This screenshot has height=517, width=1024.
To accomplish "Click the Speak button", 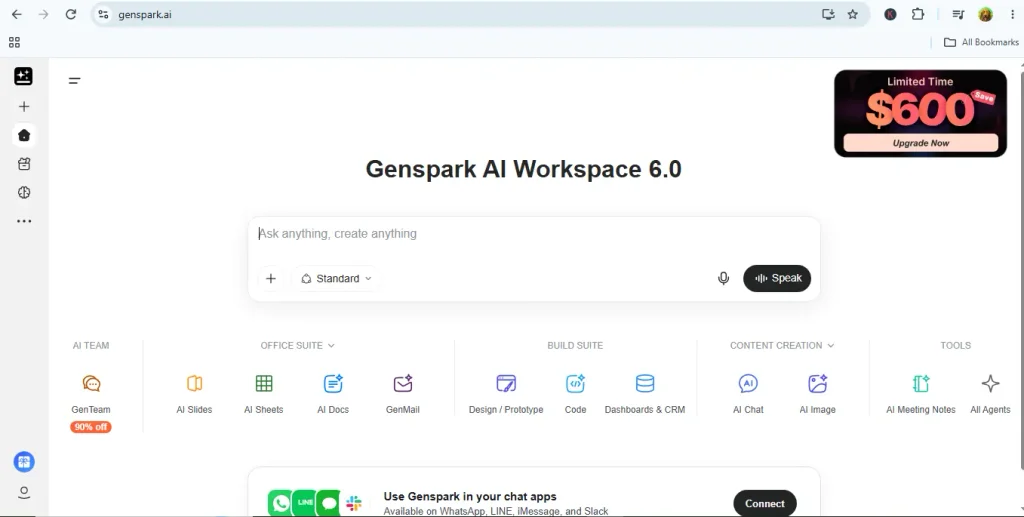I will coord(777,279).
